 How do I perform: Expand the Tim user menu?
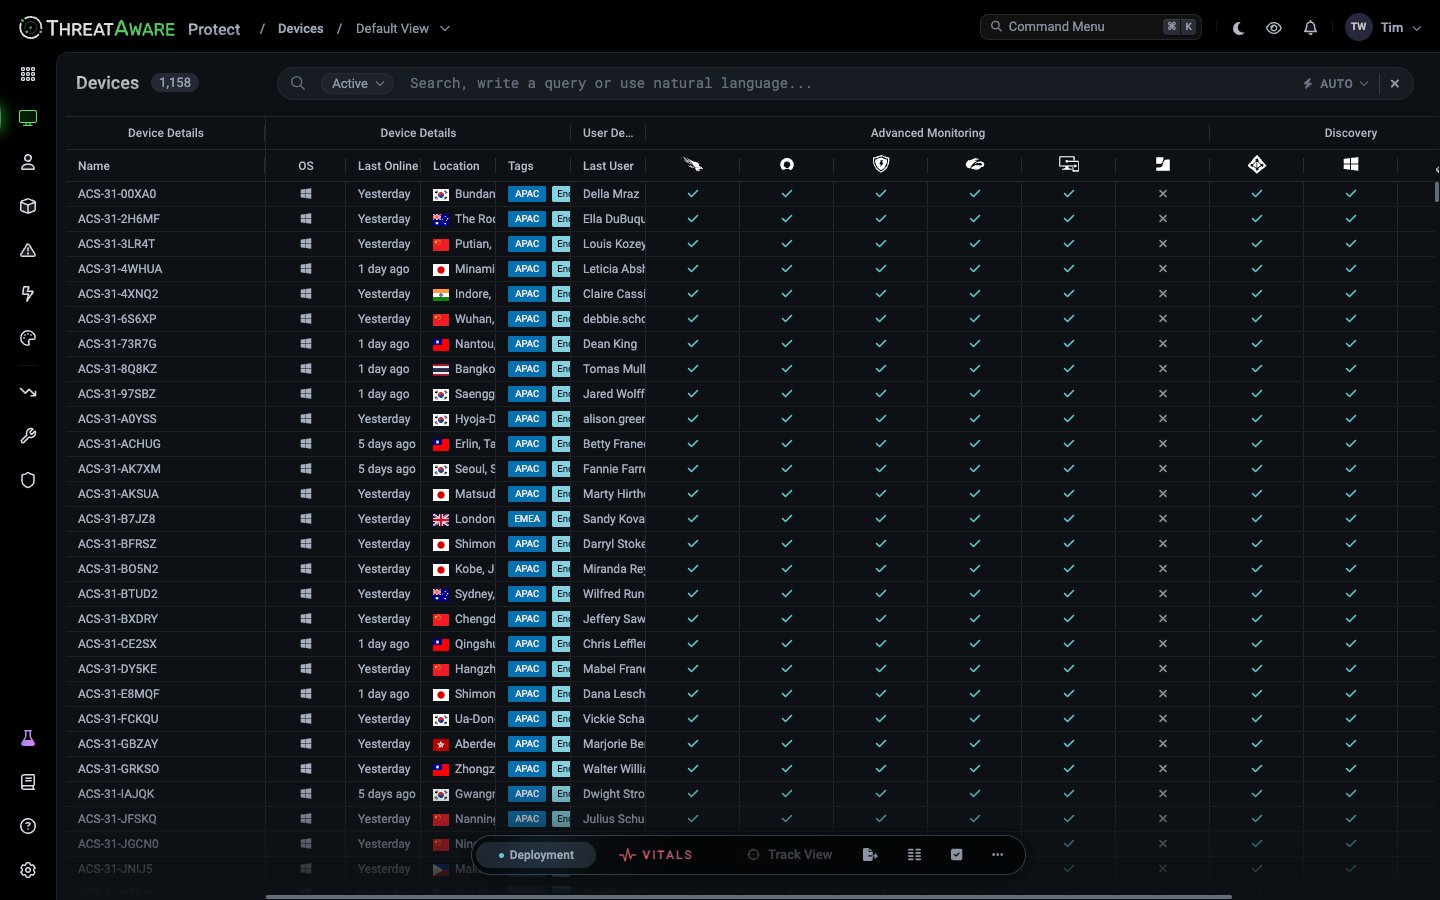point(1385,28)
